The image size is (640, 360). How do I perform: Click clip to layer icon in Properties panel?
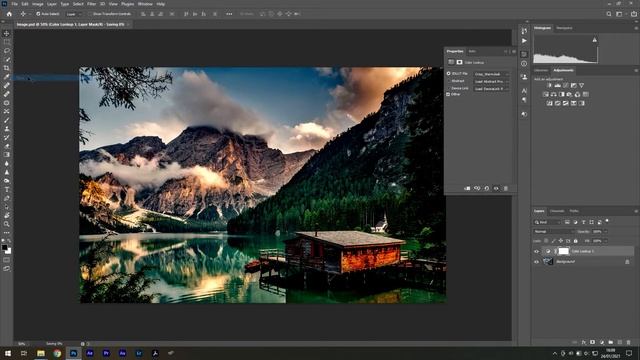coord(467,188)
